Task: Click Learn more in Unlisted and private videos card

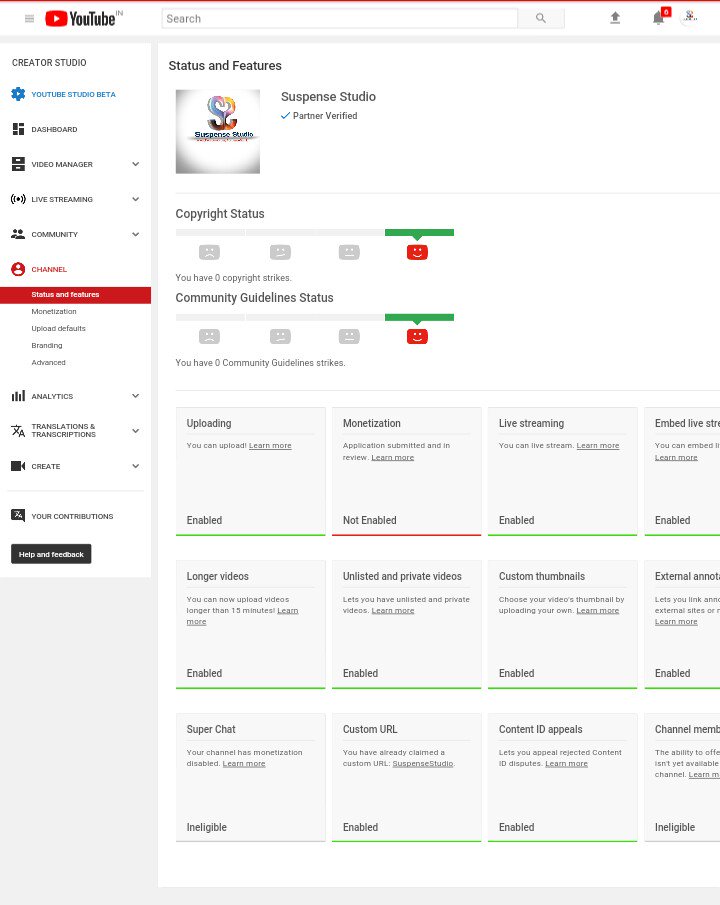Action: [x=393, y=611]
